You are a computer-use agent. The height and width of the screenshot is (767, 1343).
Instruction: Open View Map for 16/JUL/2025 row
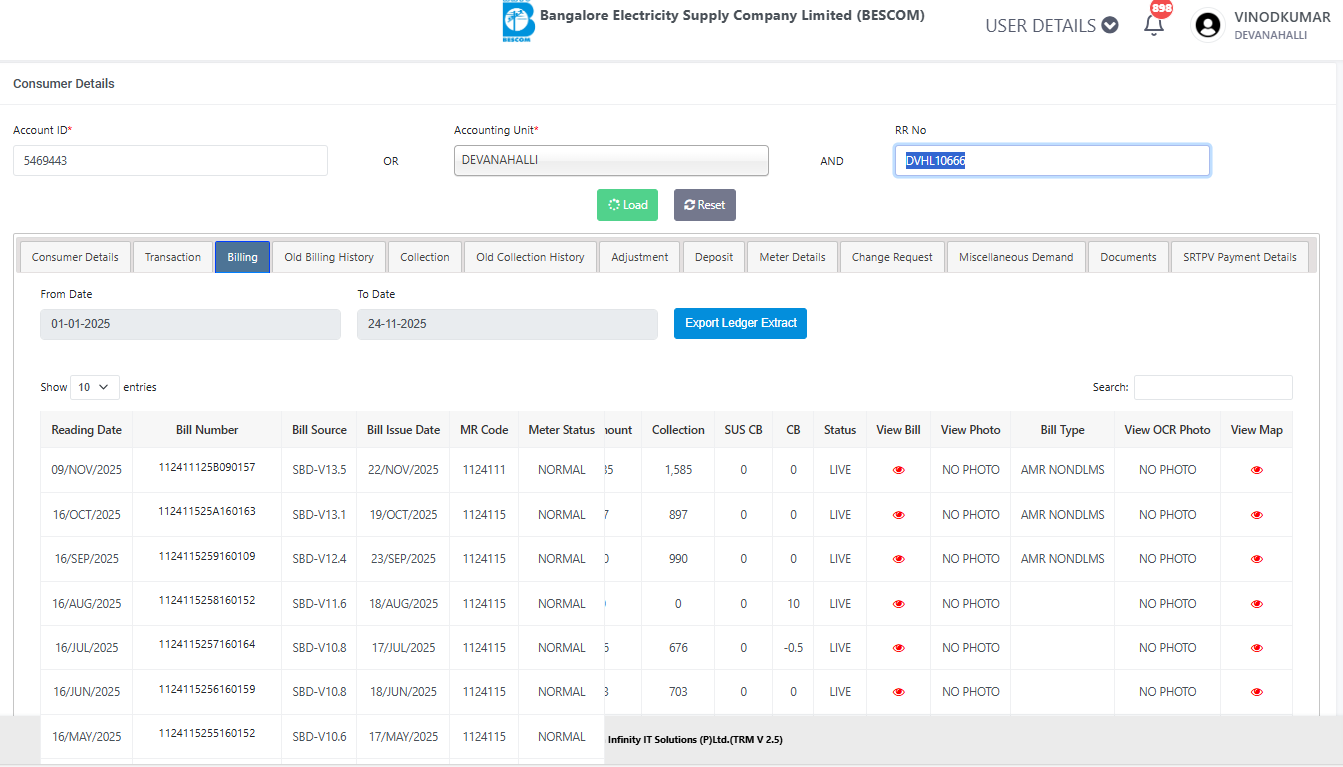pos(1256,648)
